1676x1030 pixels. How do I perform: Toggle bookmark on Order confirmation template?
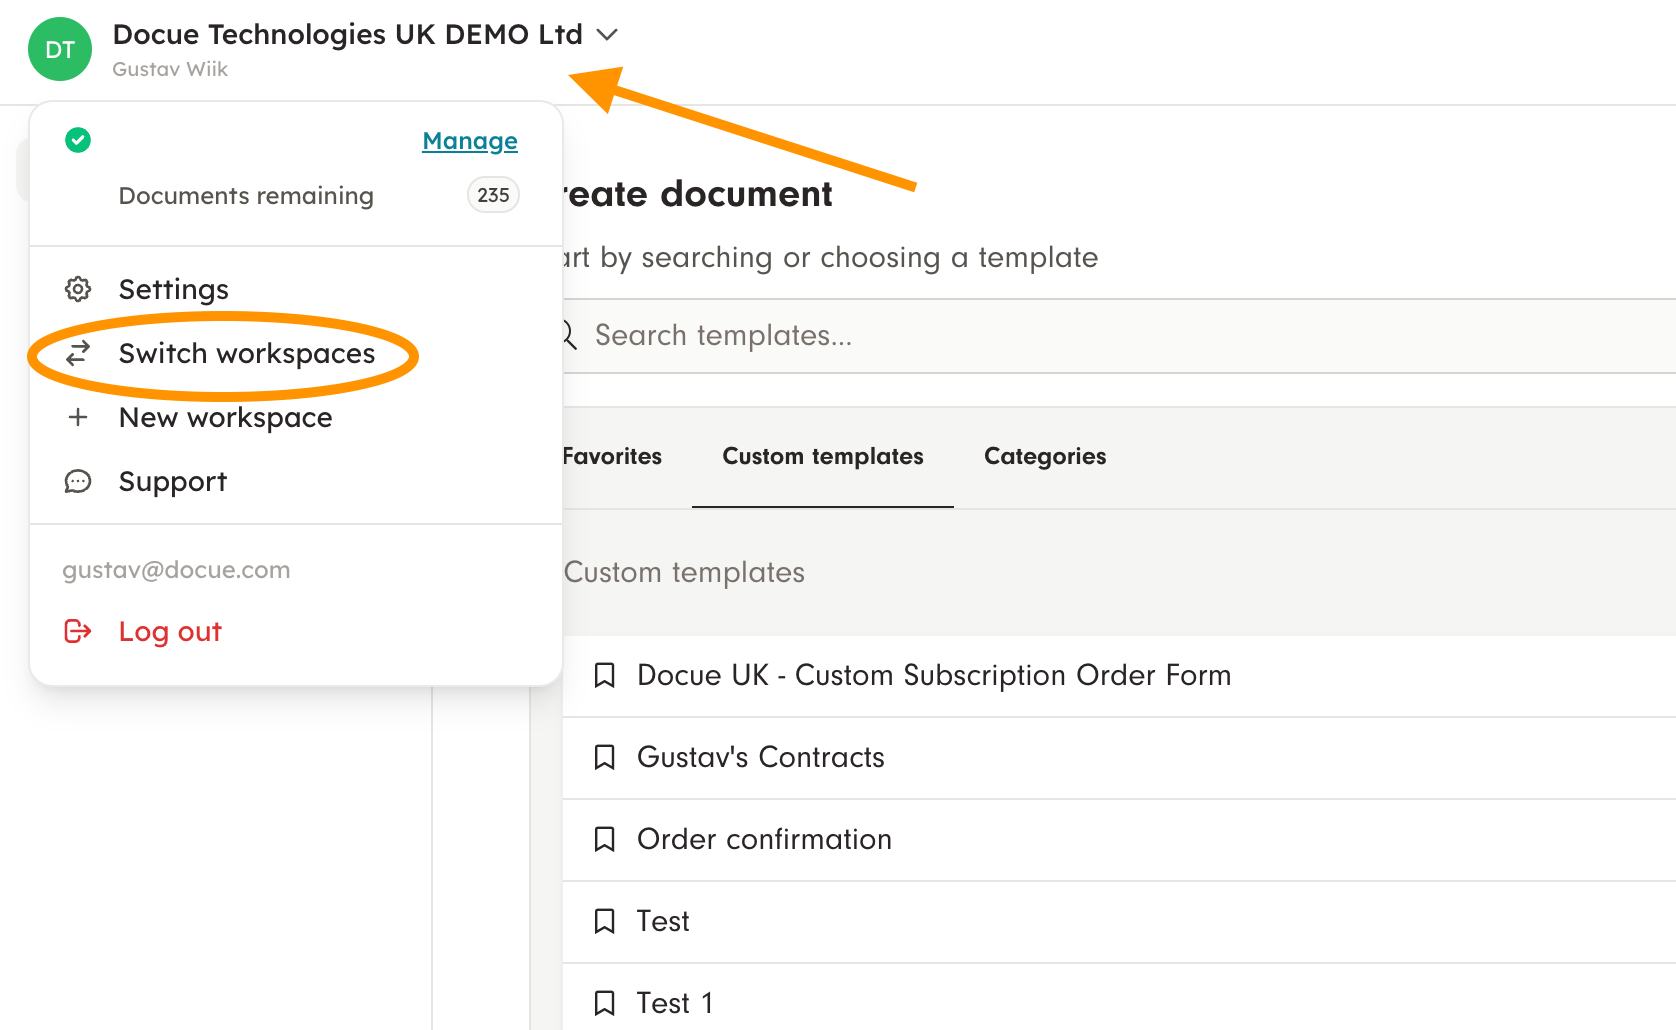click(604, 840)
